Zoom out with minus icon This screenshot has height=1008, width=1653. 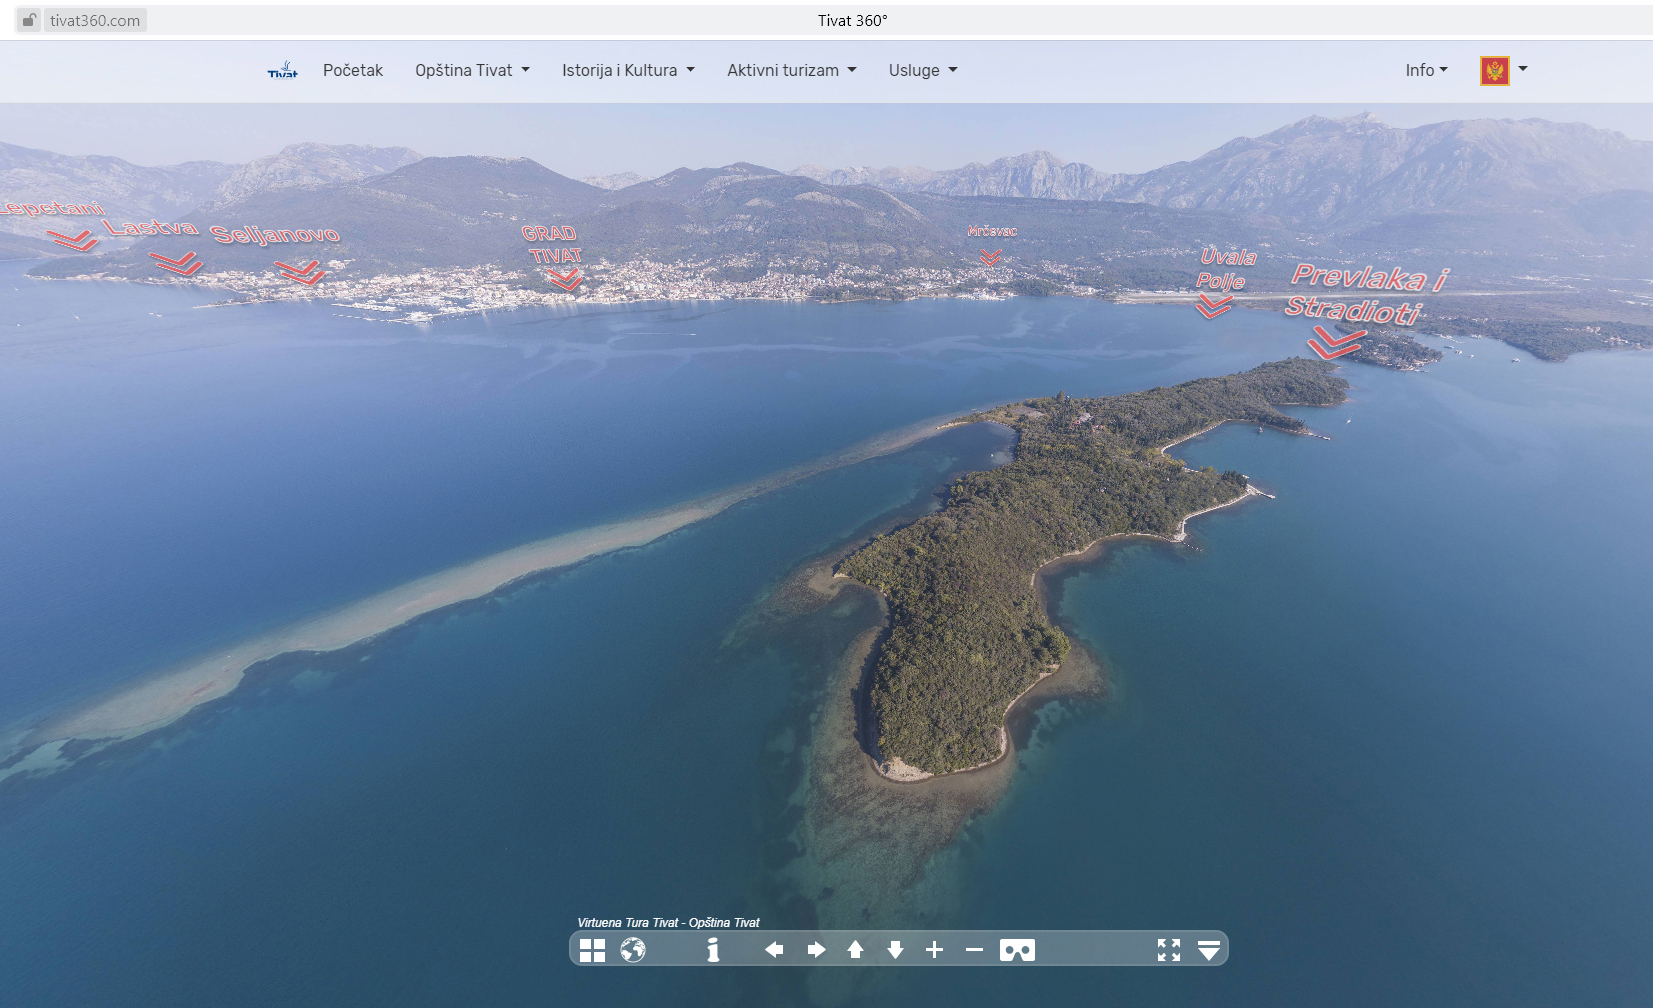click(974, 950)
